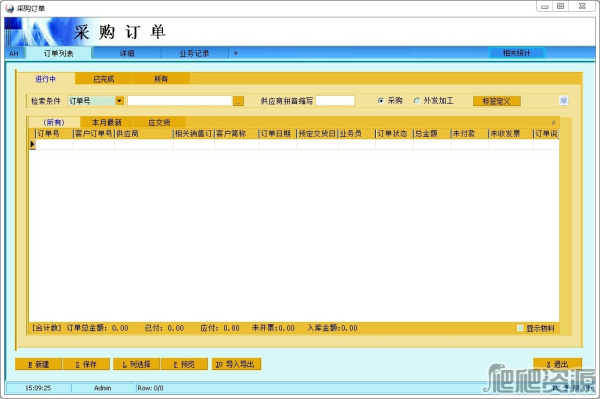Viewport: 600px width, 399px height.
Task: Click the 未收发票 column header
Action: point(511,134)
